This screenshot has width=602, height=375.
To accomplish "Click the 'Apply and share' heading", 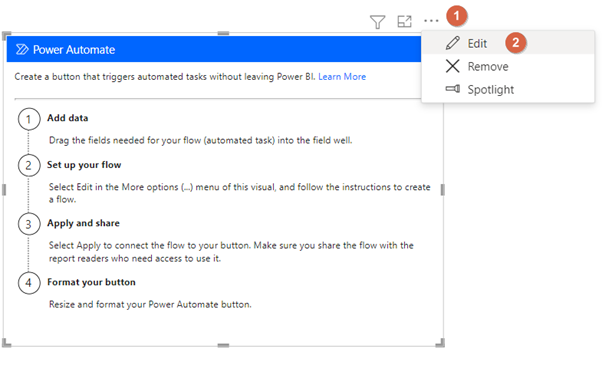I will point(83,223).
